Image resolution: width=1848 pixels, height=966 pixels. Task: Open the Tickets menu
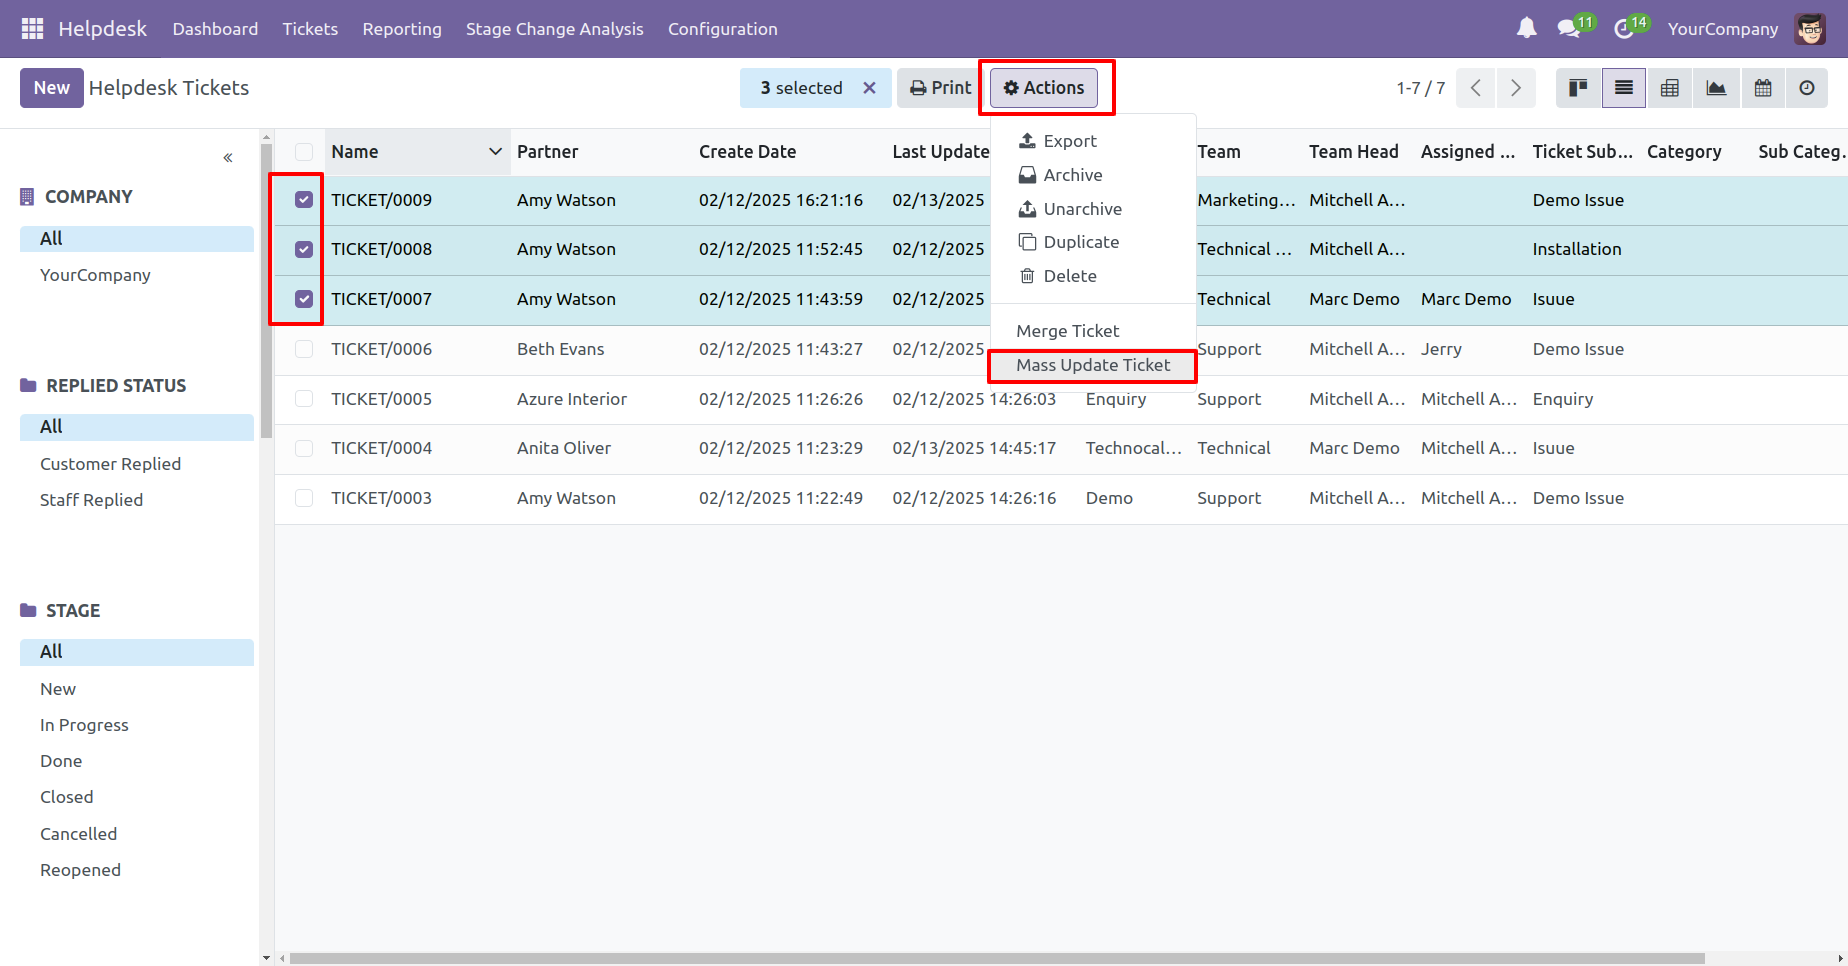point(310,29)
